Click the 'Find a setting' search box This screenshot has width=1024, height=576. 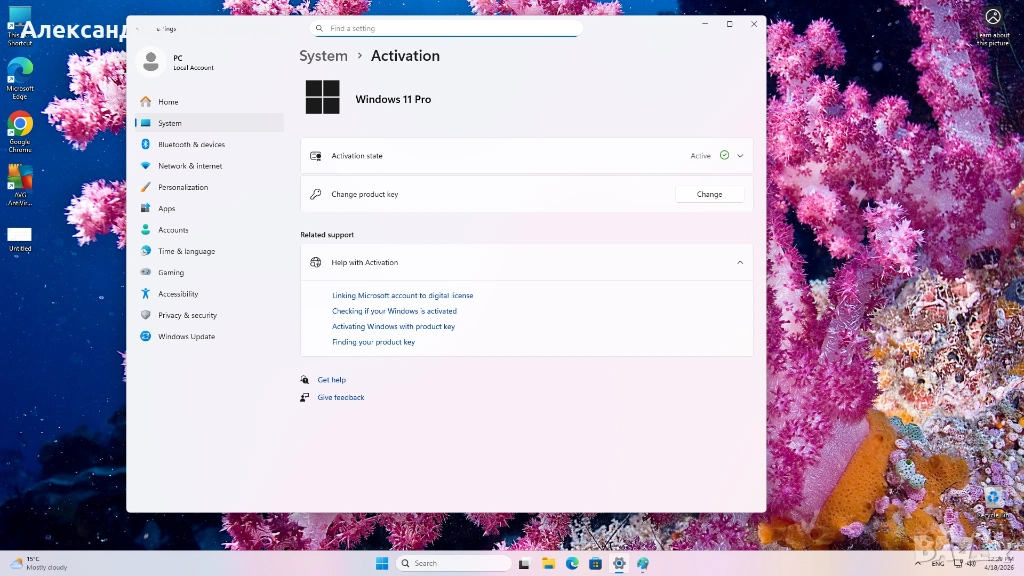click(445, 28)
